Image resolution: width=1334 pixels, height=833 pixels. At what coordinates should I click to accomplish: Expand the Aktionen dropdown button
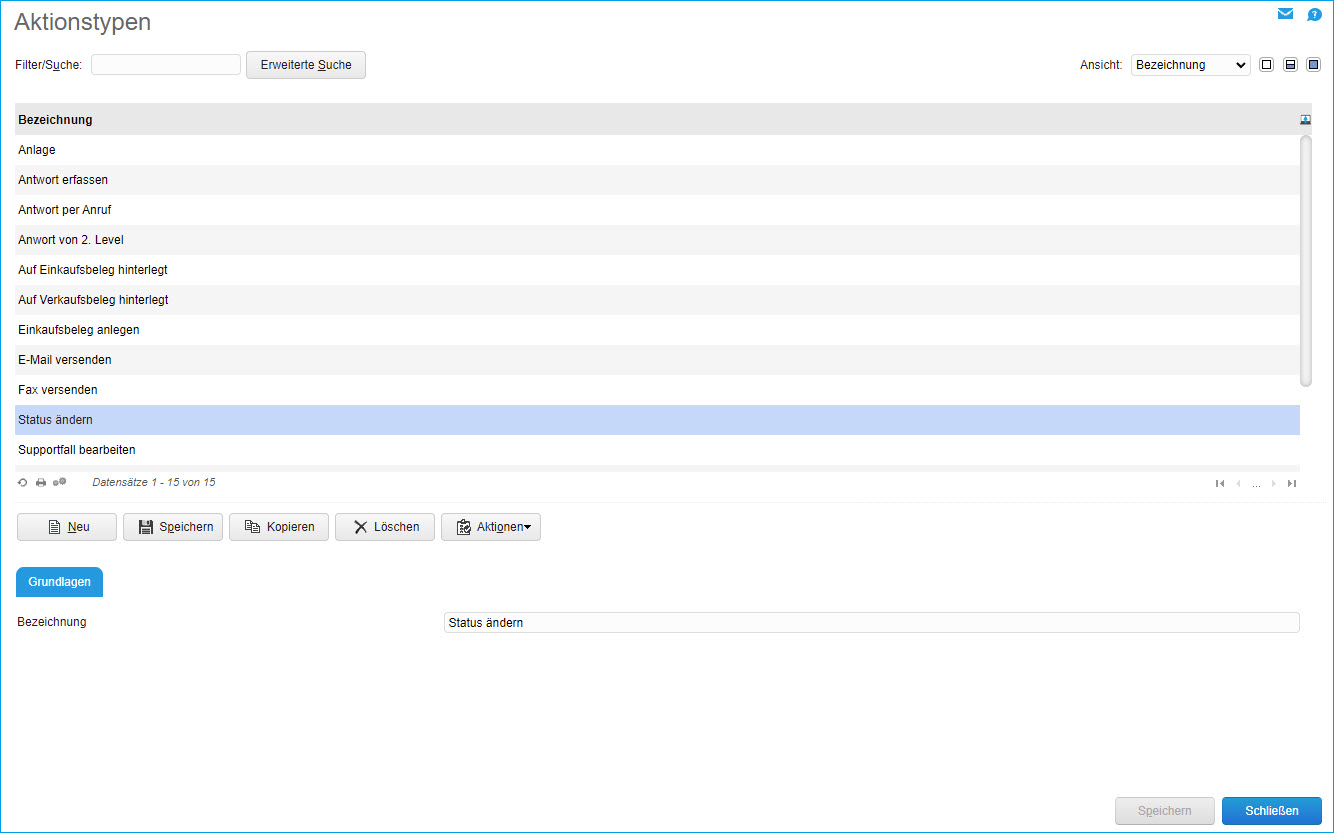coord(491,527)
